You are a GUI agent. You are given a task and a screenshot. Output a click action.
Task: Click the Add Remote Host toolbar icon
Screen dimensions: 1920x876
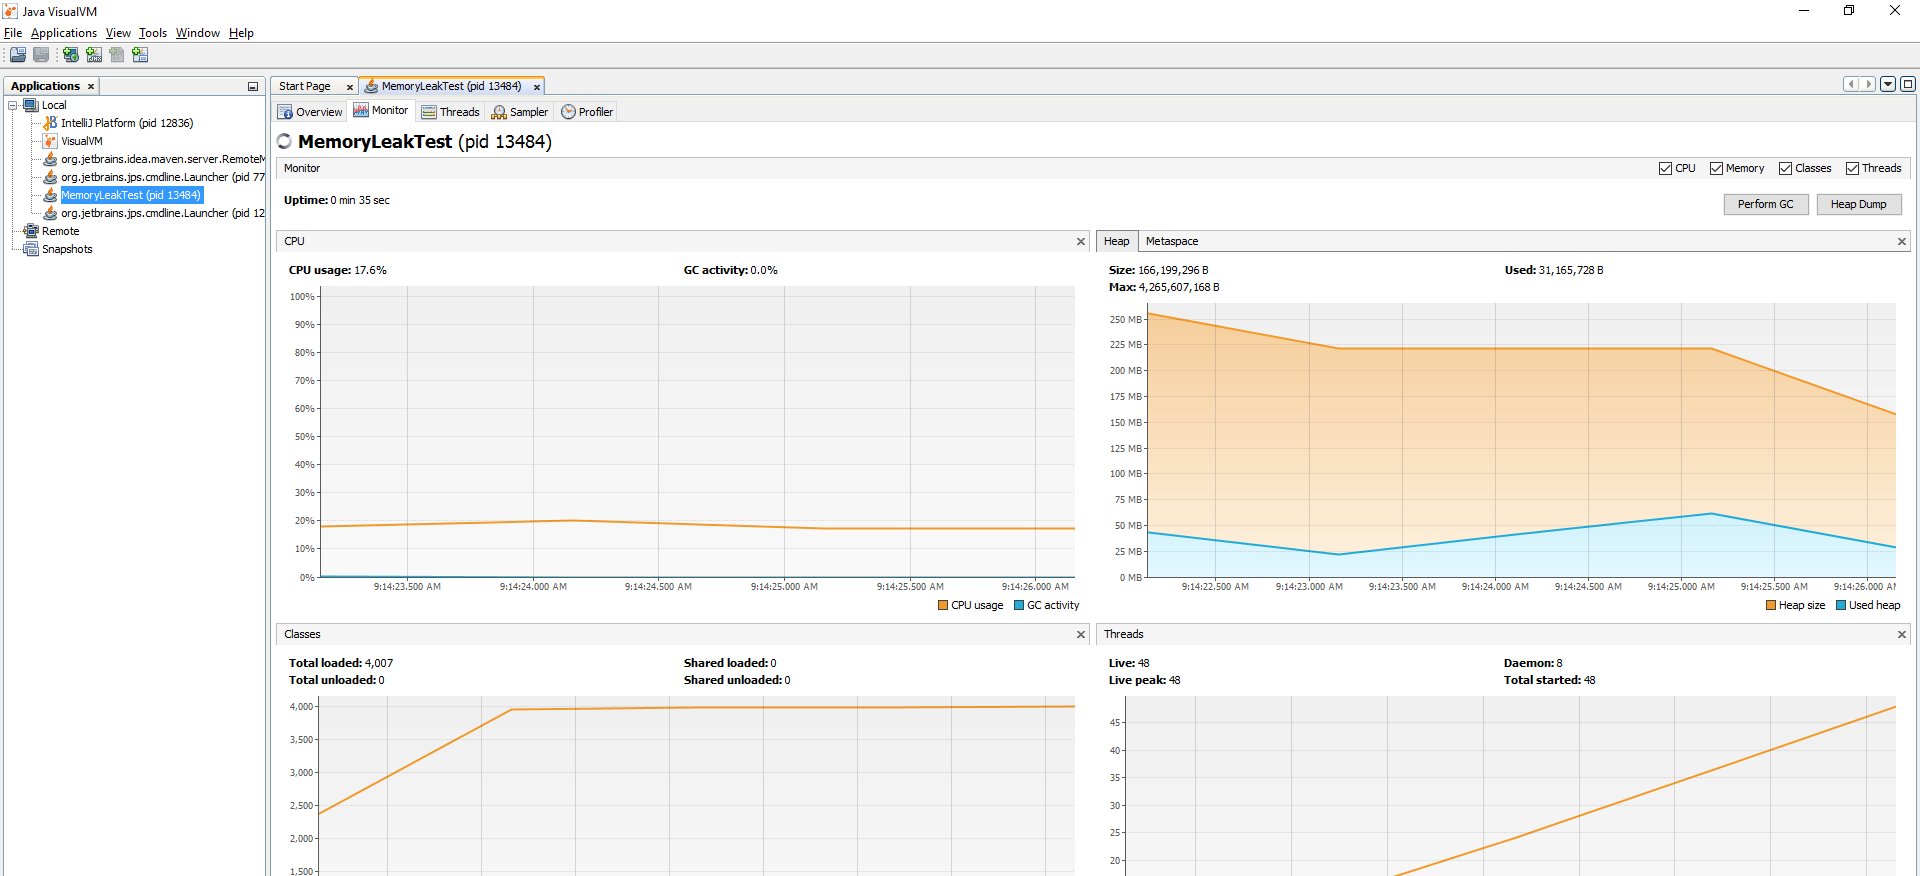point(71,55)
